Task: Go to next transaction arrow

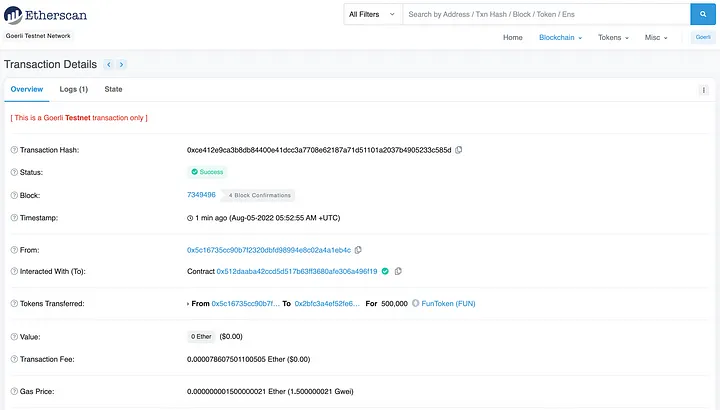Action: click(x=122, y=64)
